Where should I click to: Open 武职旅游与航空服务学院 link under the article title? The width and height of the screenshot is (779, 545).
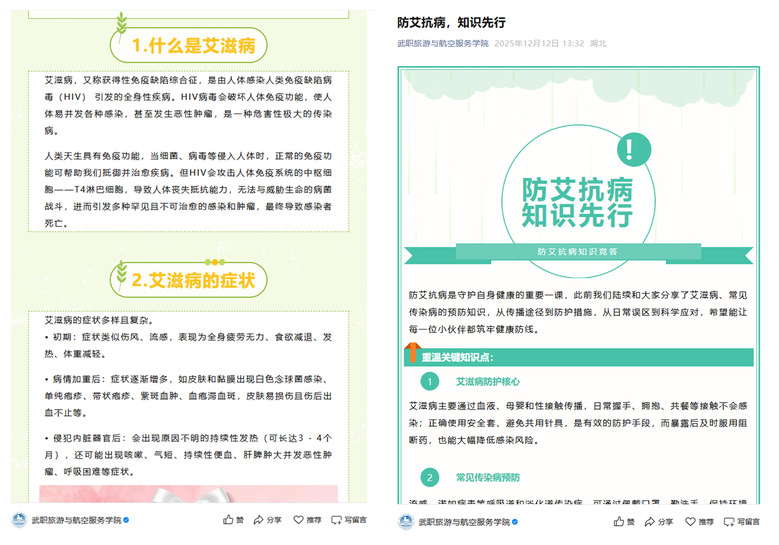coord(442,44)
